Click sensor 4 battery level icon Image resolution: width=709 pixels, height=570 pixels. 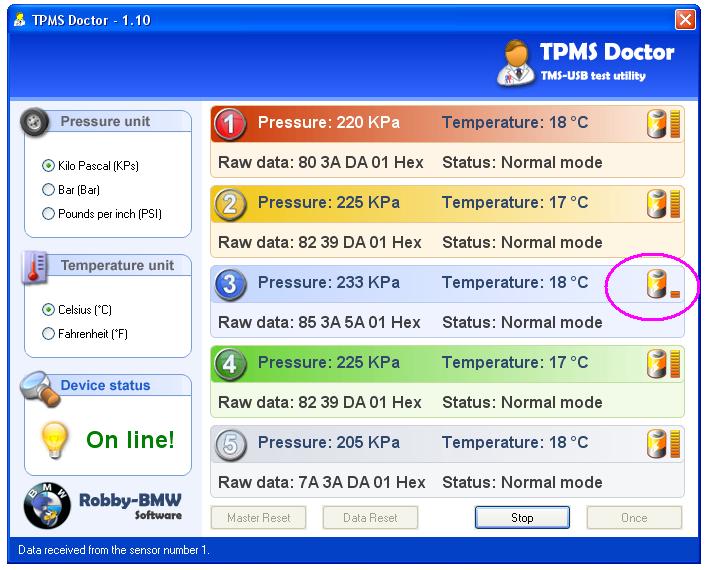point(663,363)
